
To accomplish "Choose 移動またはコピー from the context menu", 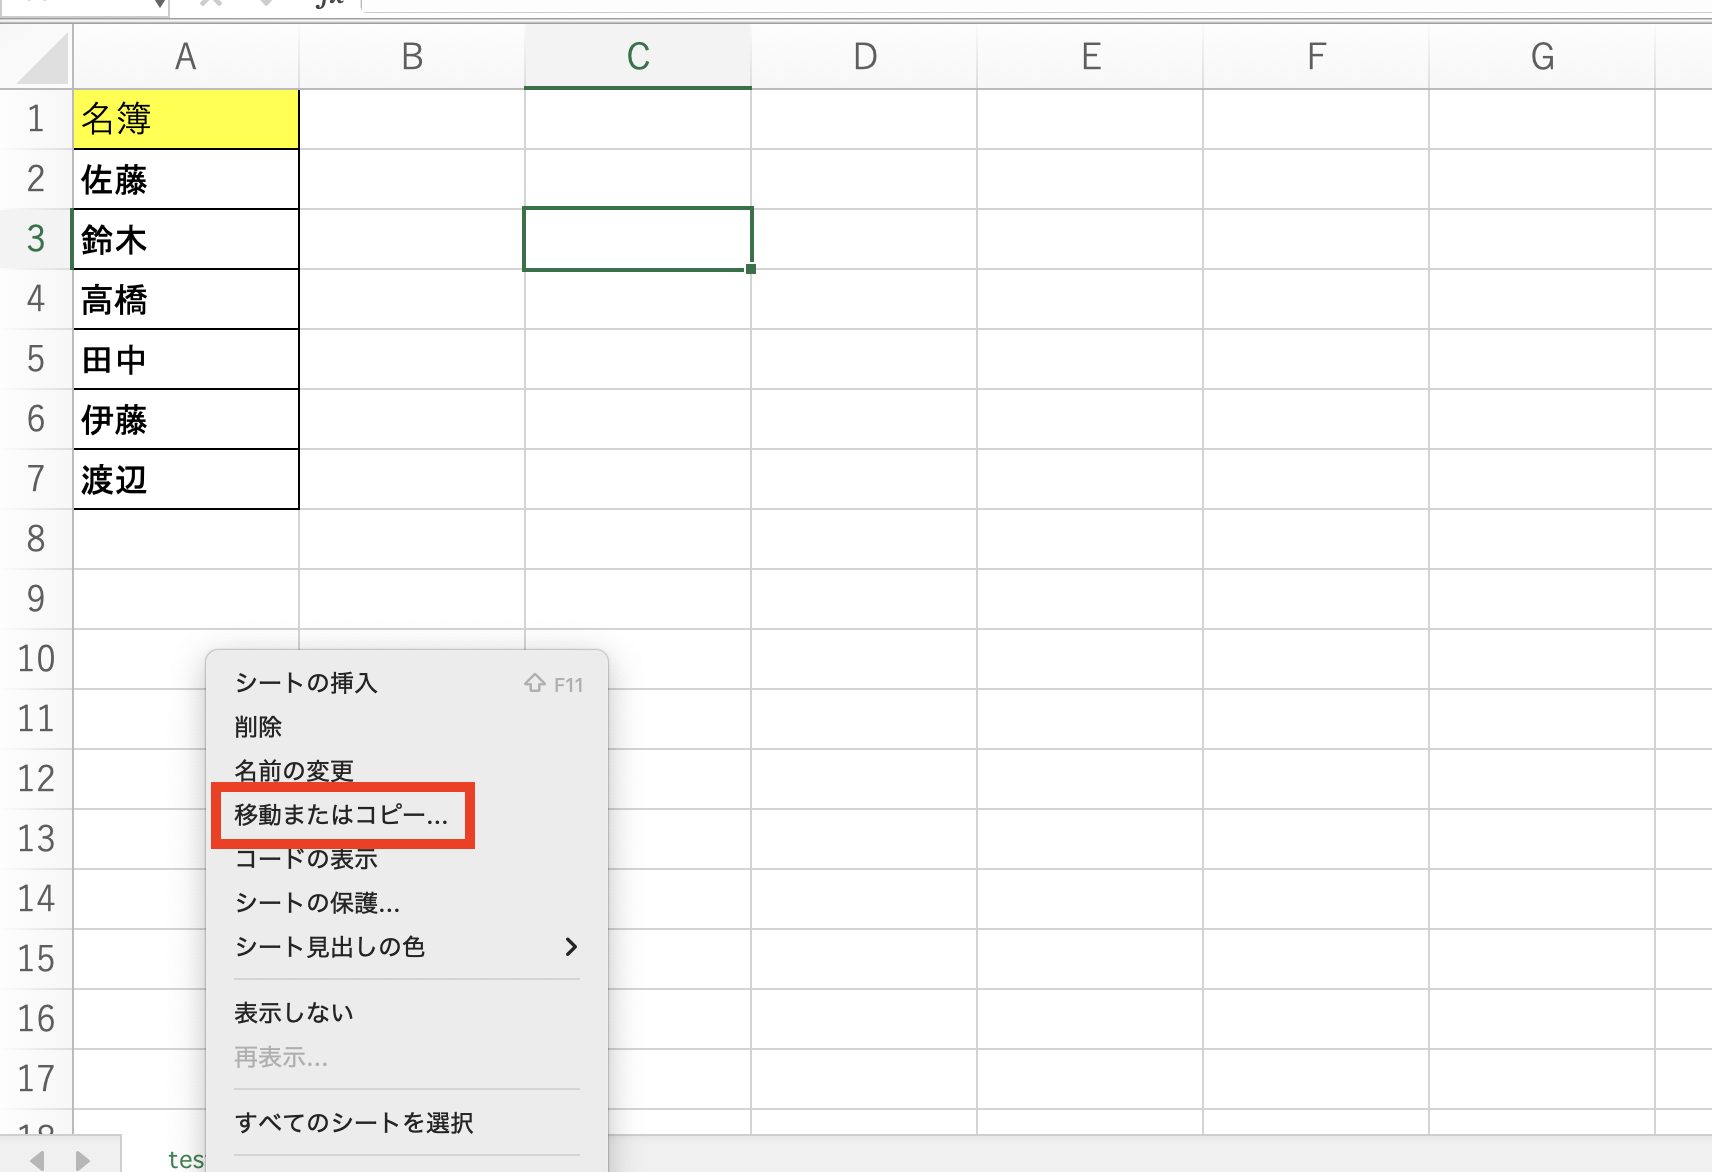I will (341, 815).
